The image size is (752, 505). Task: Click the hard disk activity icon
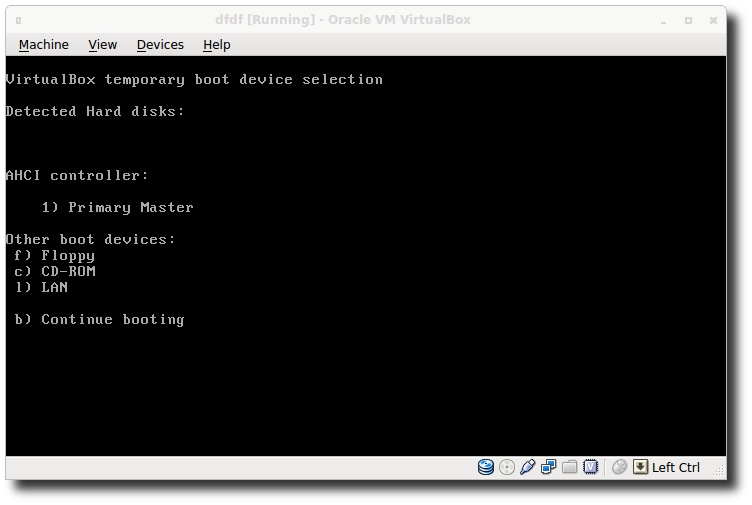486,467
